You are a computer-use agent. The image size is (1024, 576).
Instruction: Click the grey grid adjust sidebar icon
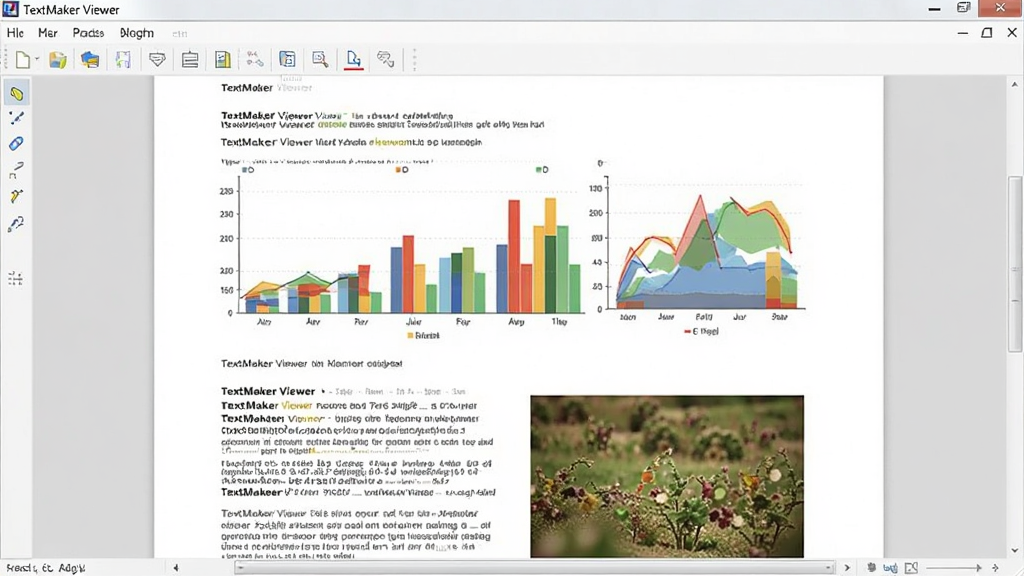tap(16, 279)
